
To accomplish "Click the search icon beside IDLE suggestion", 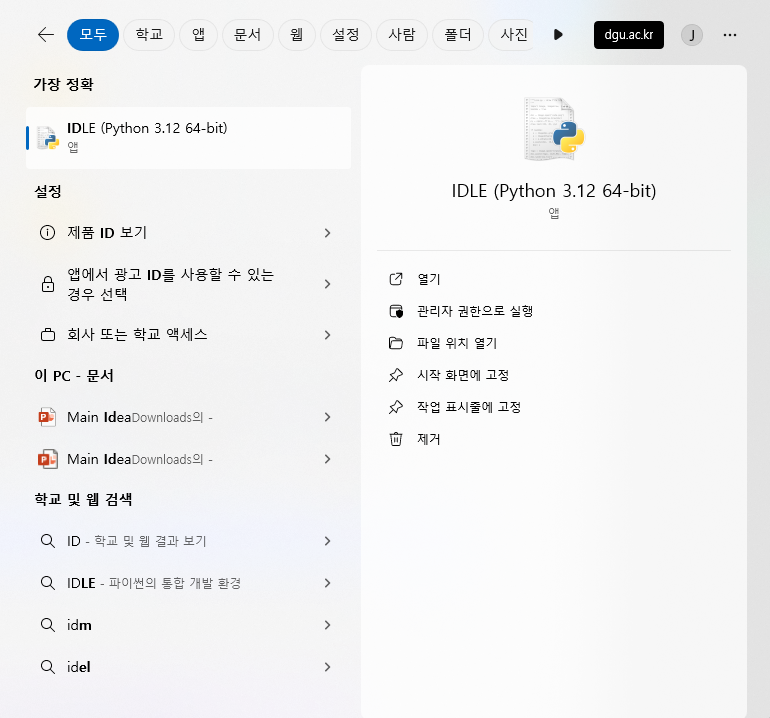I will (x=48, y=583).
